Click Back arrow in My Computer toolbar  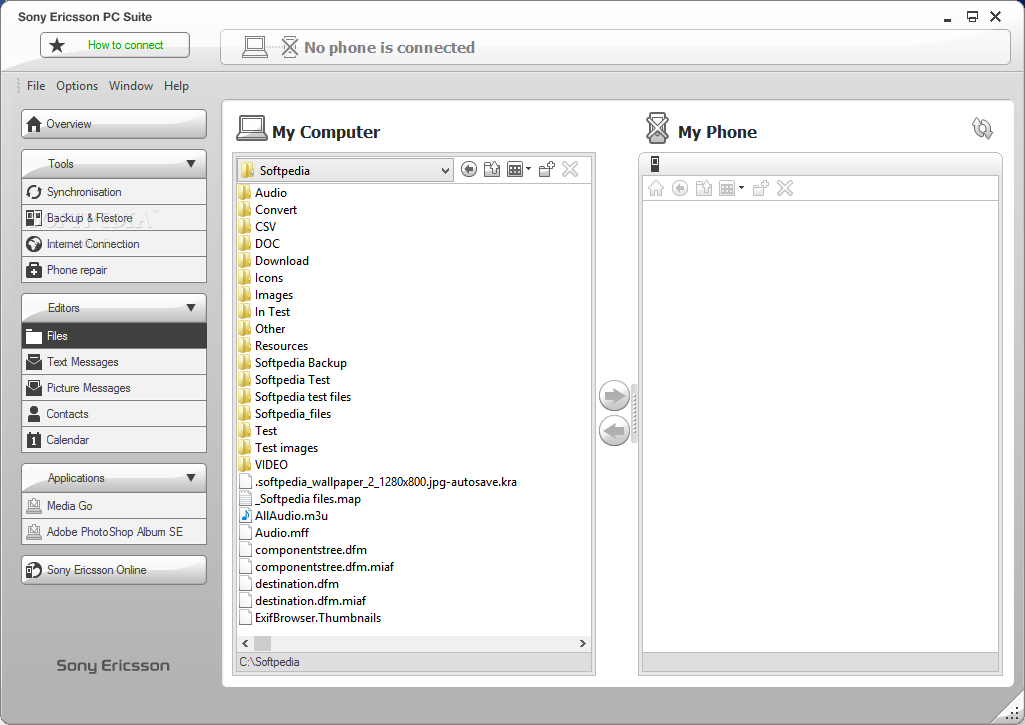pyautogui.click(x=469, y=170)
